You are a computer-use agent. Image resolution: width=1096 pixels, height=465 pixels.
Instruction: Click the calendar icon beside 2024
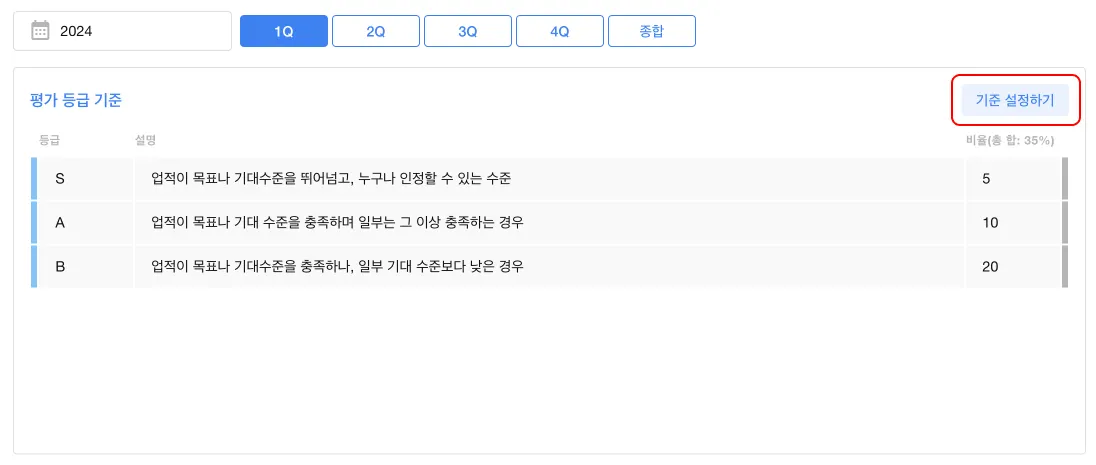tap(40, 31)
